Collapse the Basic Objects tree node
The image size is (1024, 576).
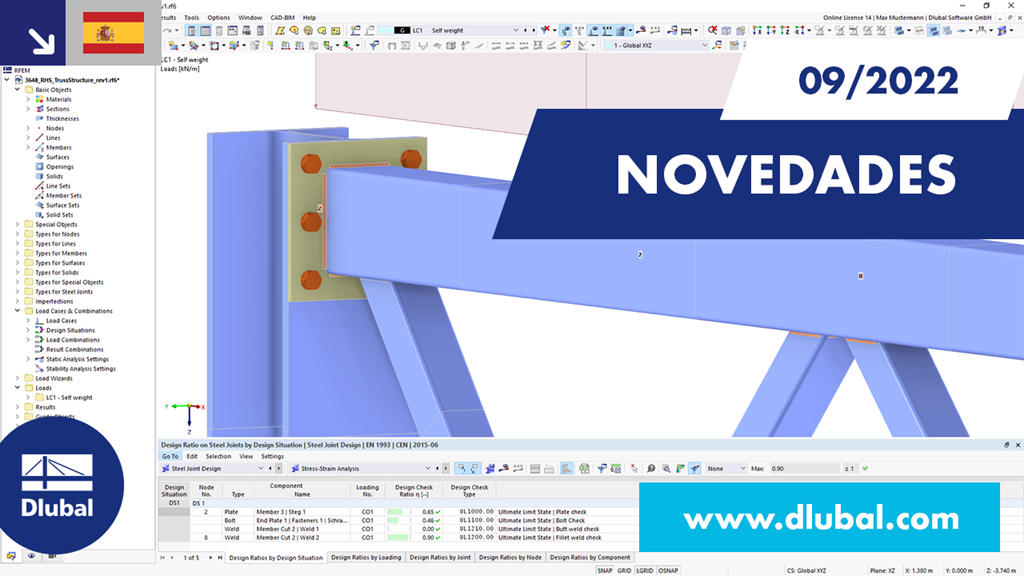tap(18, 89)
